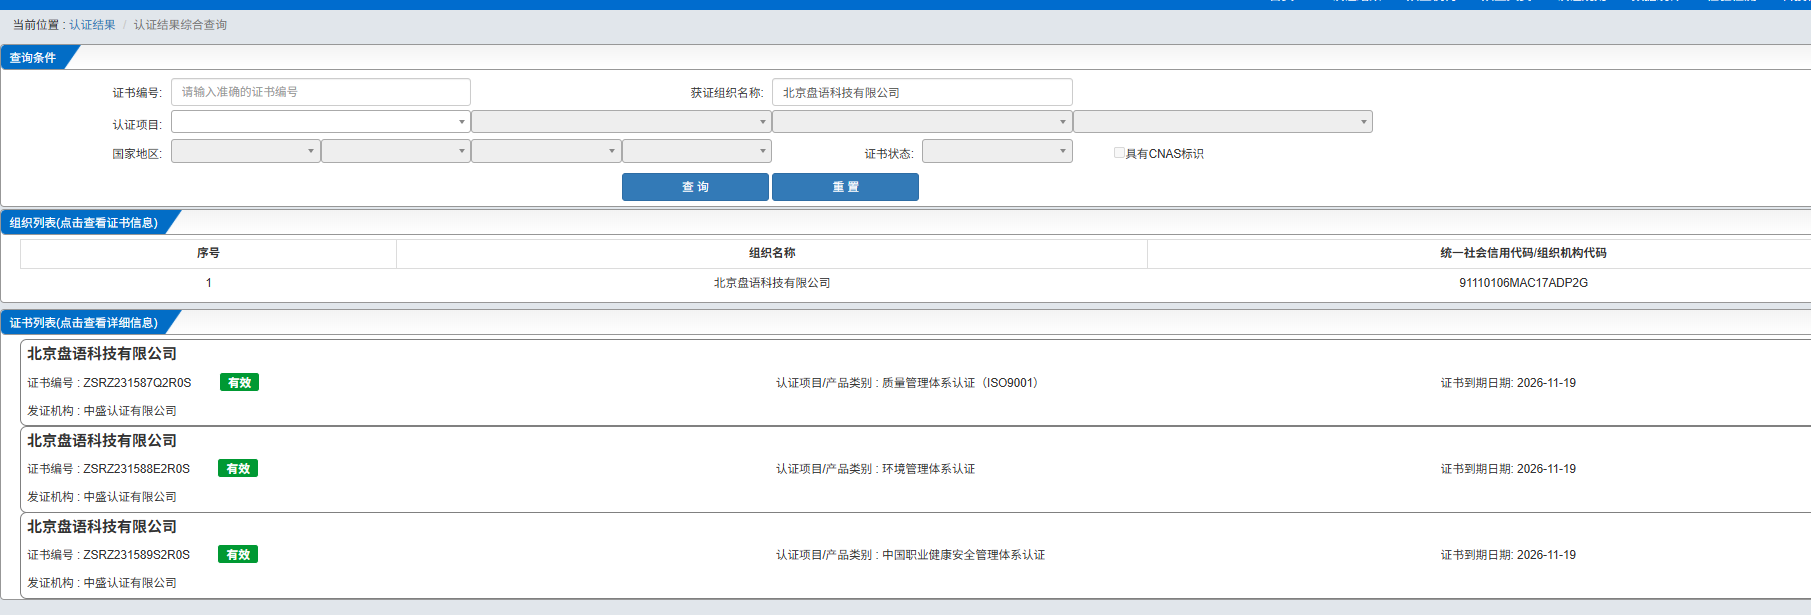Viewport: 1811px width, 615px height.
Task: Open the certificate ZSRZ231587Q2R0S title
Action: (102, 354)
